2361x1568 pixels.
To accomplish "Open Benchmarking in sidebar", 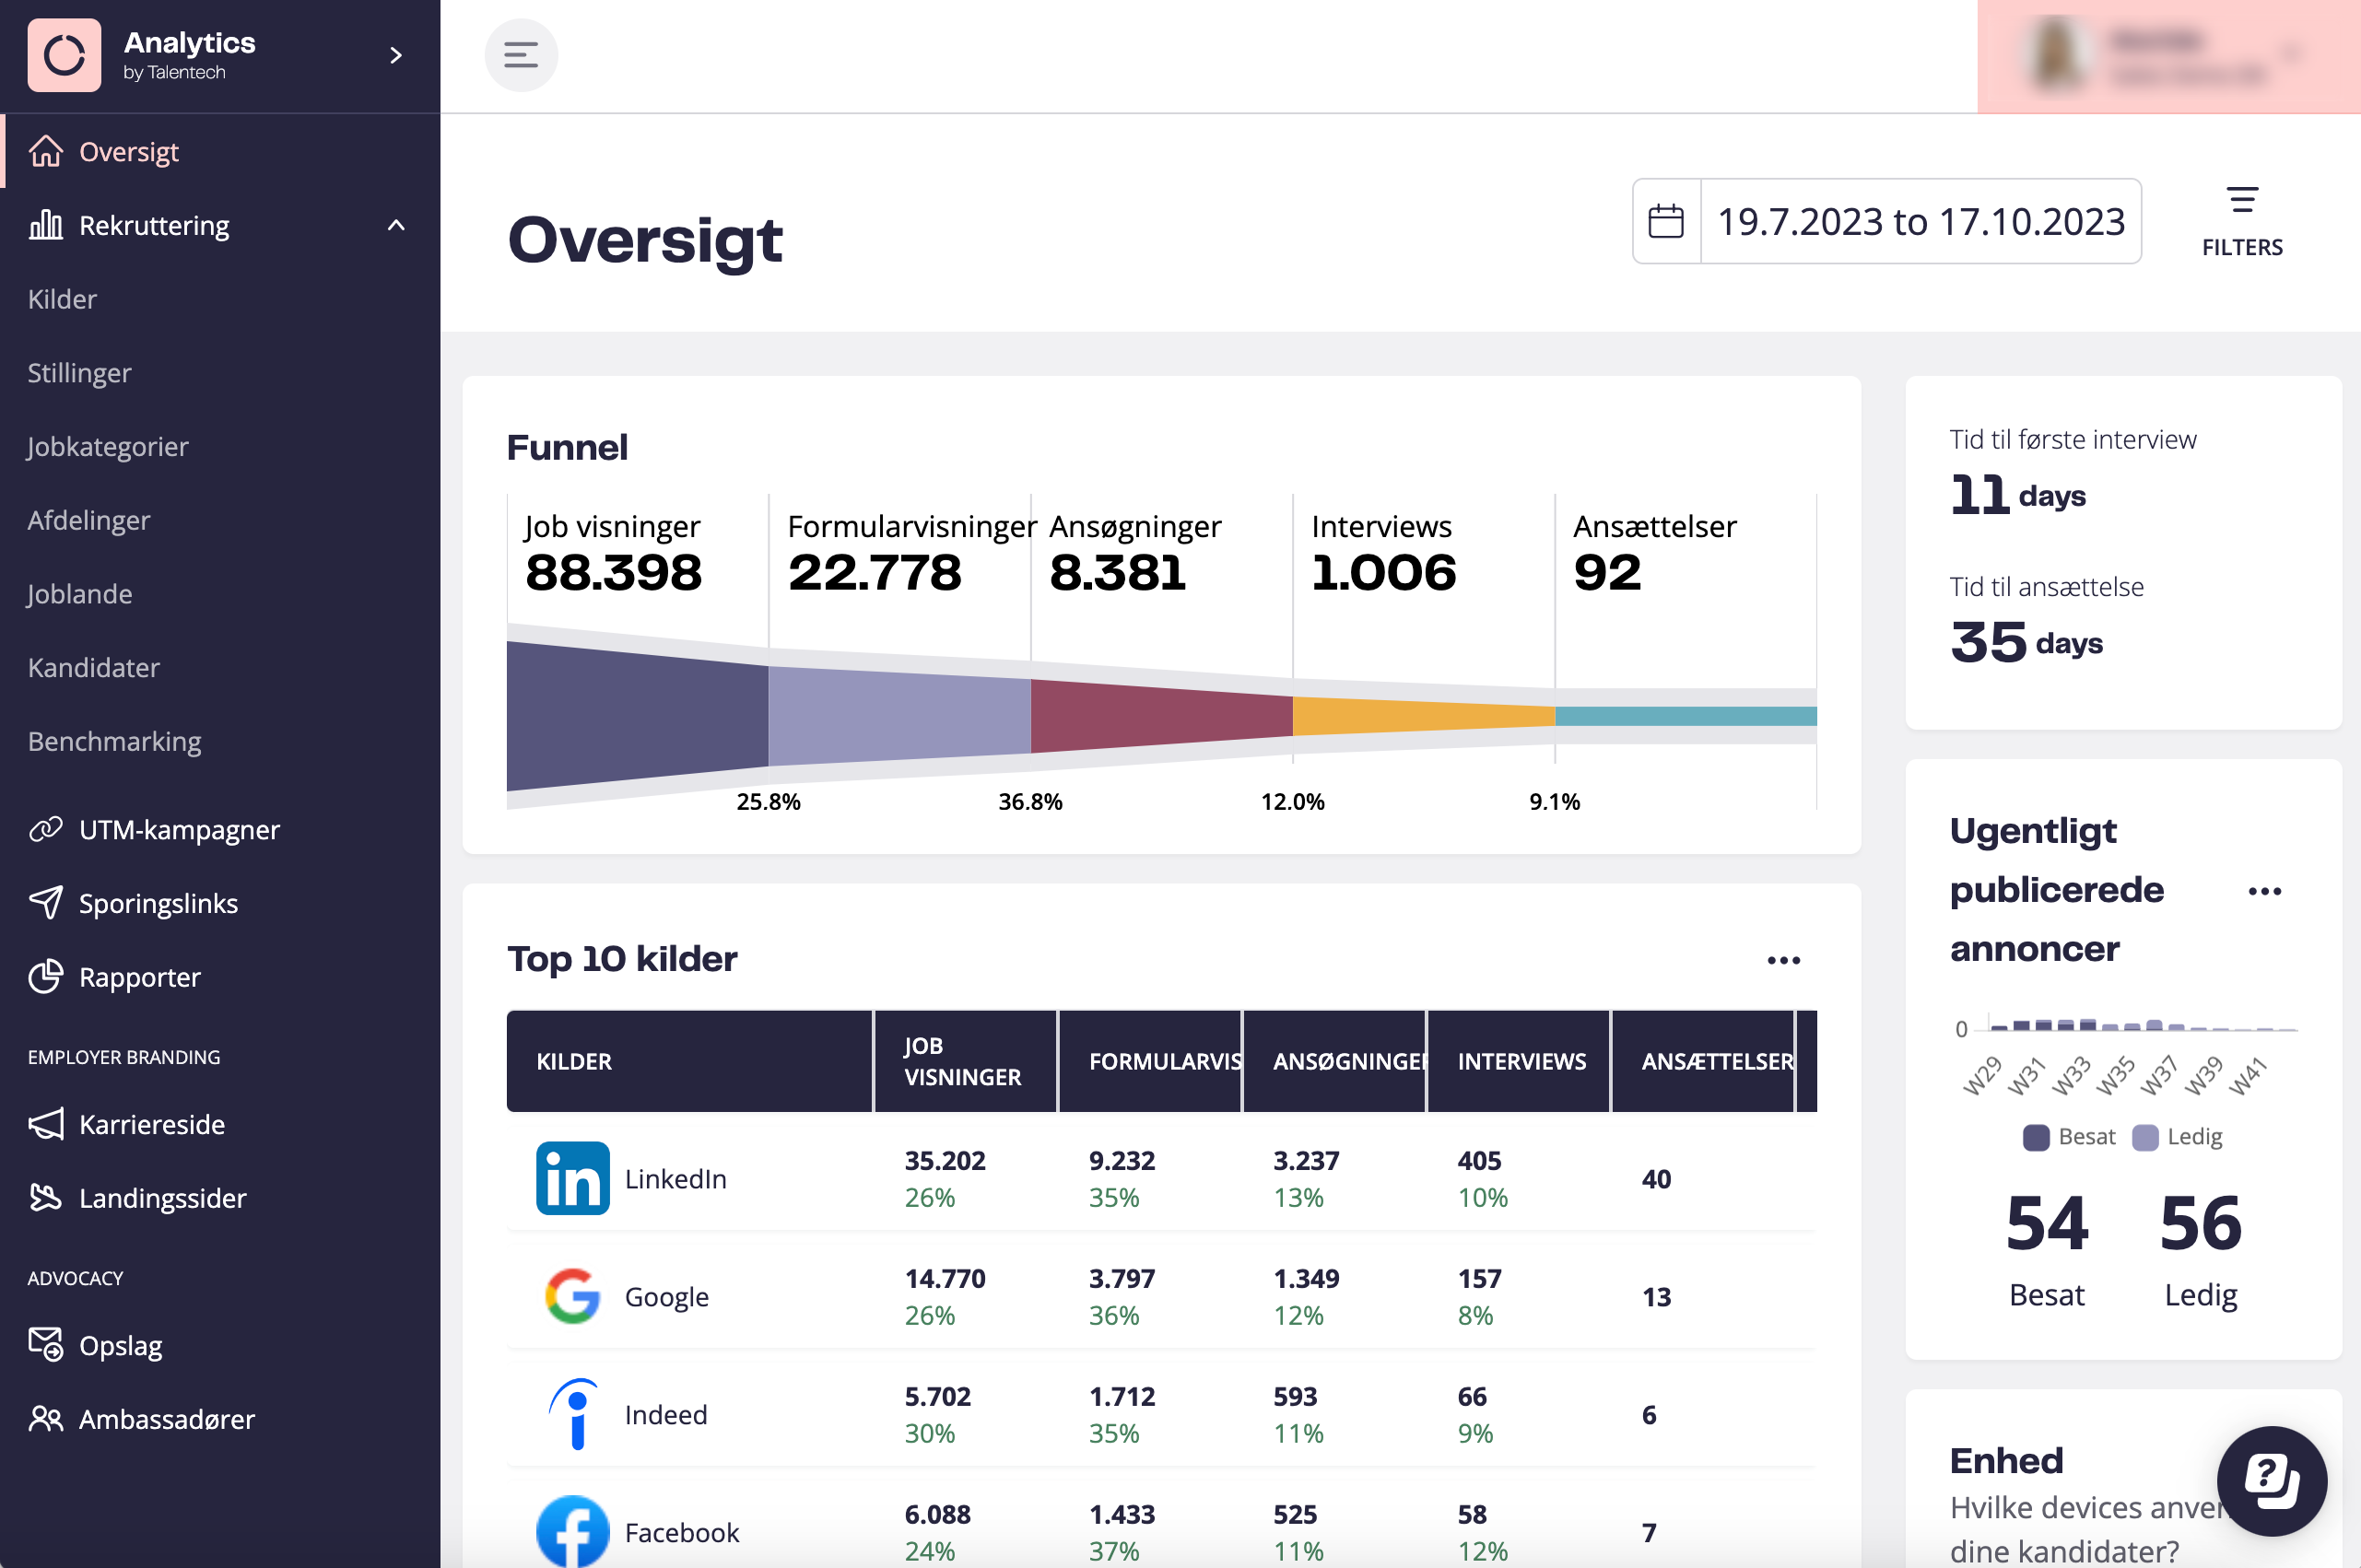I will tap(114, 741).
